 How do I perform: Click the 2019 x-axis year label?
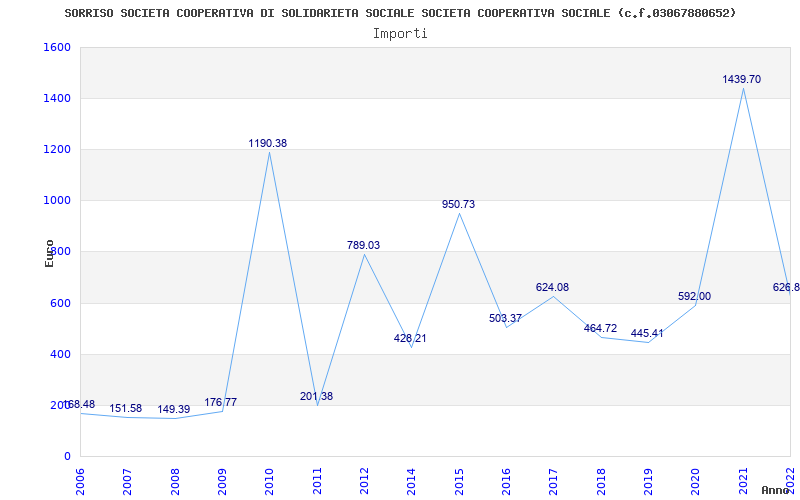click(x=648, y=481)
